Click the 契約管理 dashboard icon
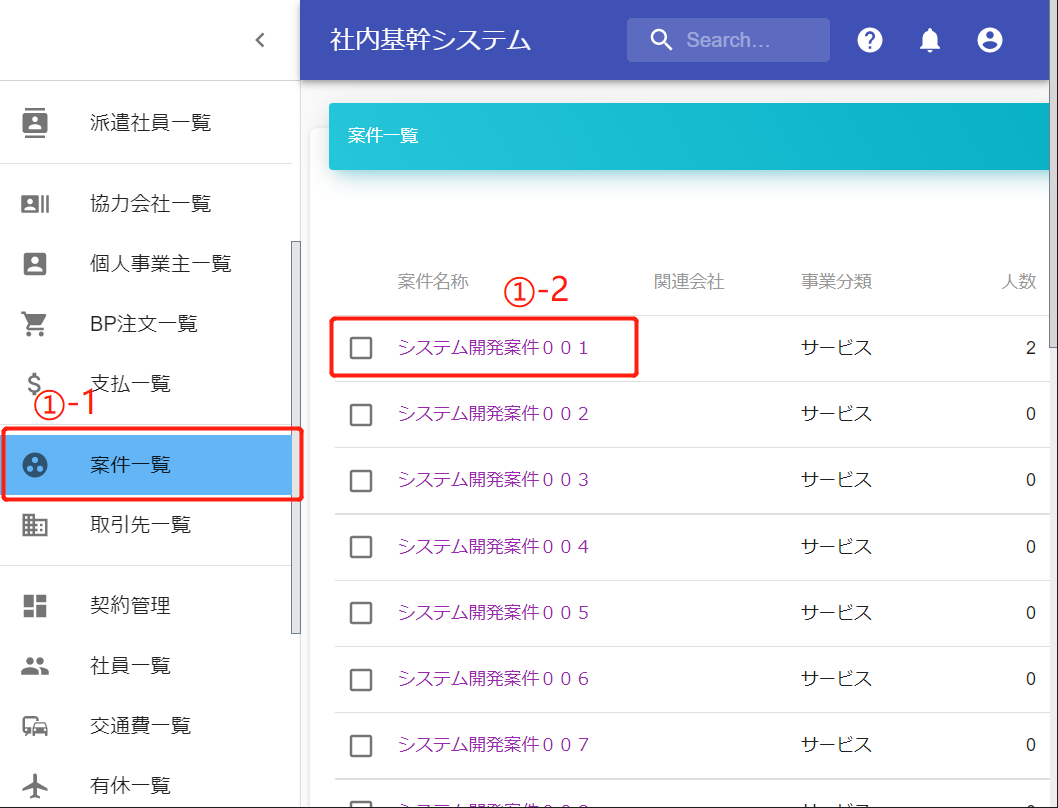Viewport: 1058px width, 808px height. tap(35, 605)
